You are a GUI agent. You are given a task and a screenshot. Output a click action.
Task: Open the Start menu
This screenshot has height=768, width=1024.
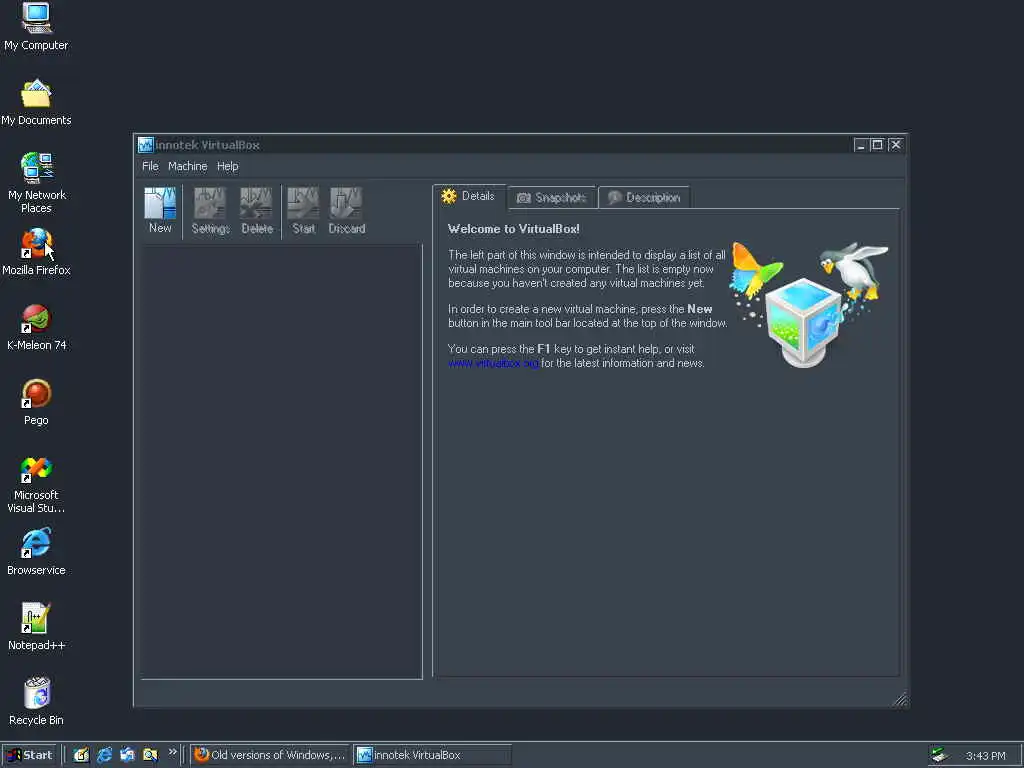[x=30, y=755]
